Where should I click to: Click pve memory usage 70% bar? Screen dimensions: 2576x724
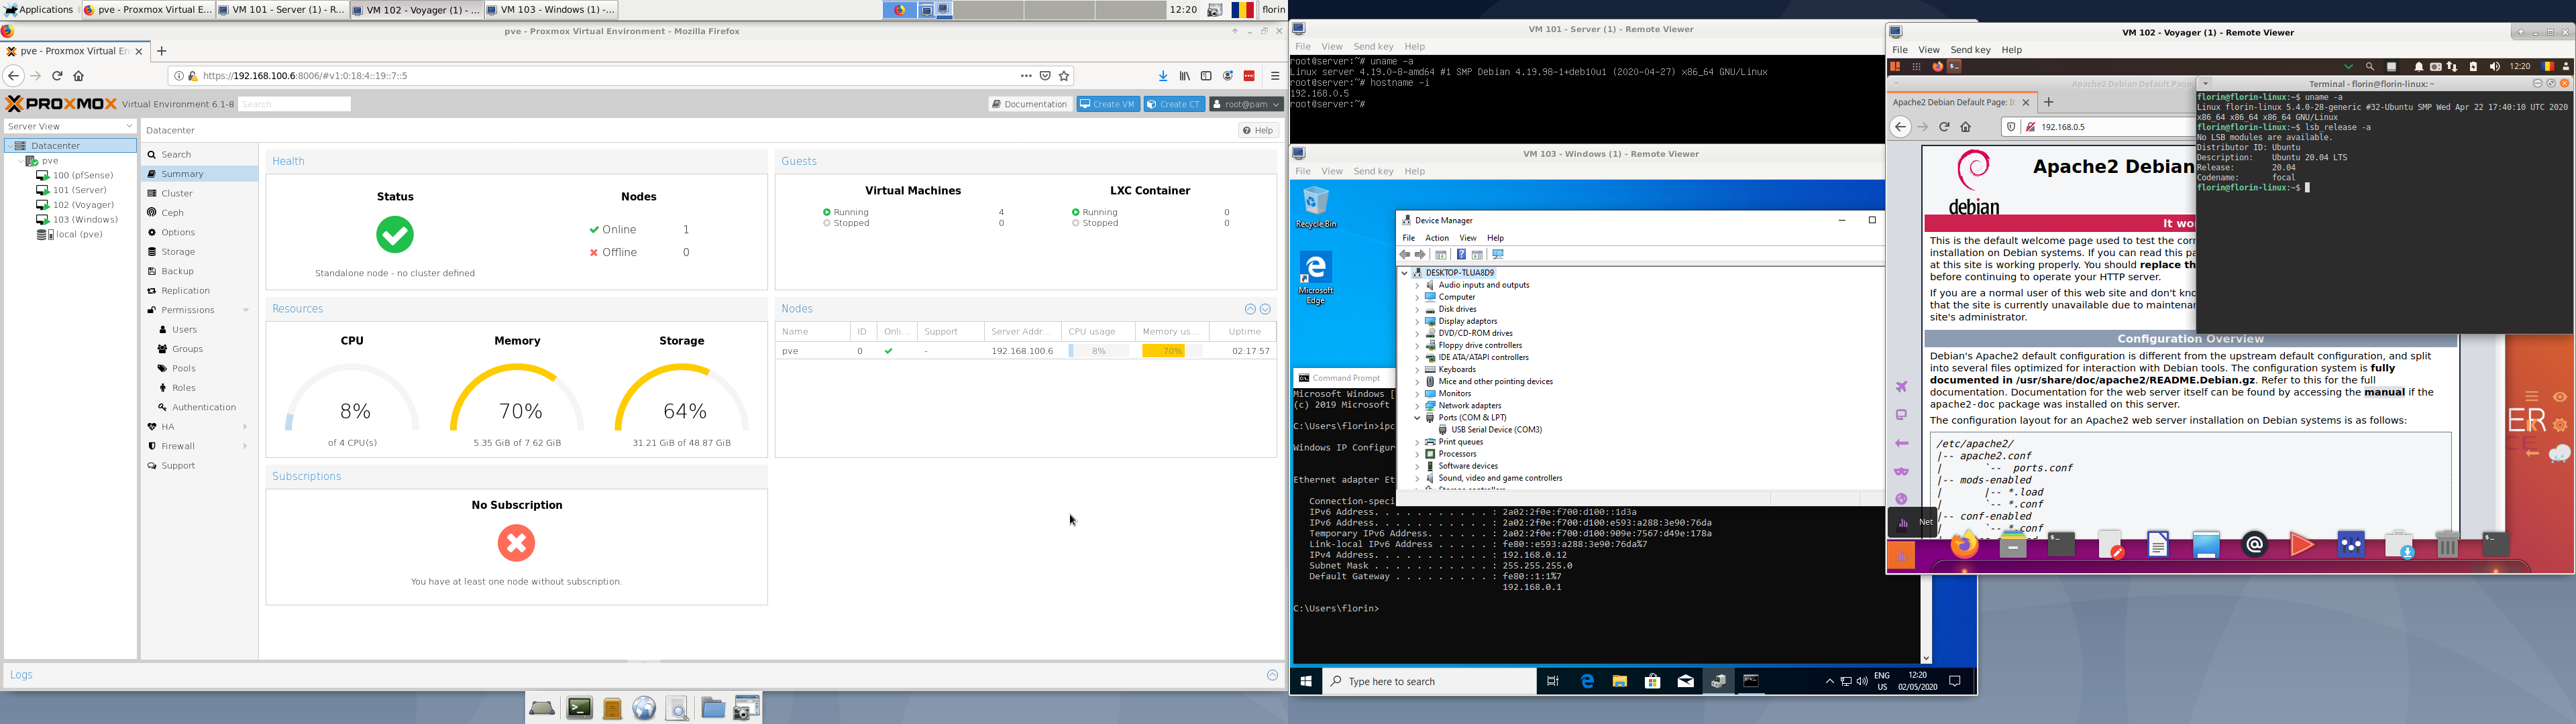tap(1171, 351)
